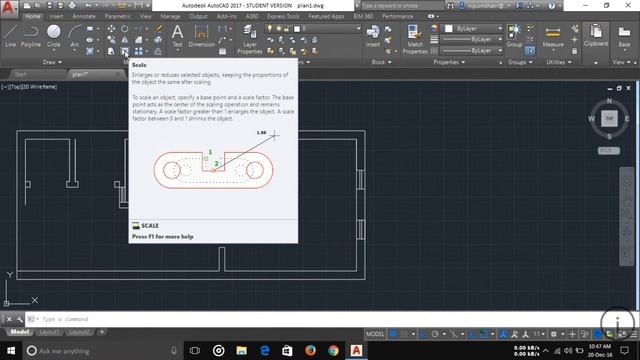Open Layer Properties manager
Screen dimensions: 640x360
click(x=249, y=40)
